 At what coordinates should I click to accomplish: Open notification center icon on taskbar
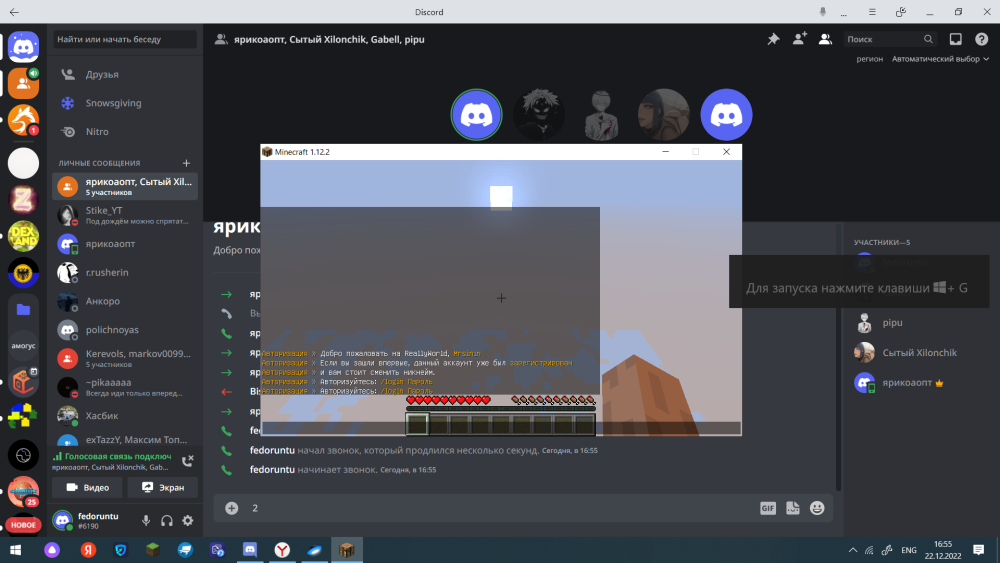[978, 550]
